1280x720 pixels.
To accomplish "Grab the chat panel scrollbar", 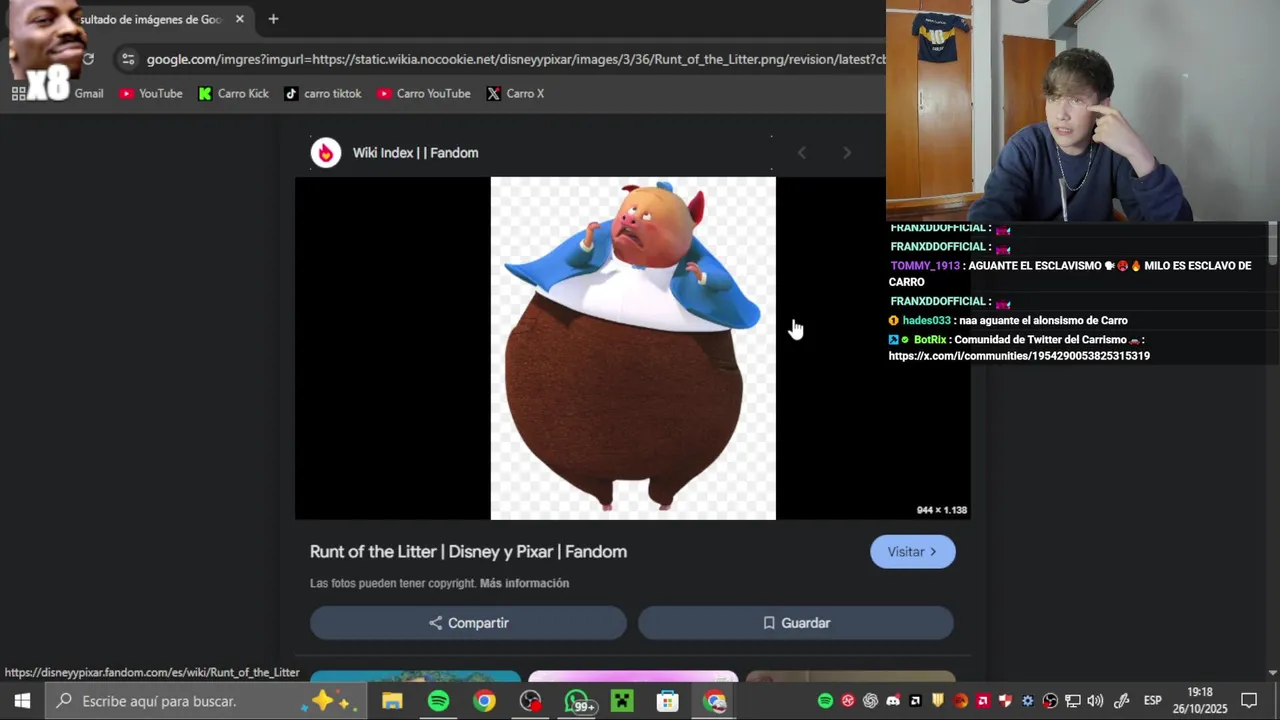I will click(x=1272, y=245).
